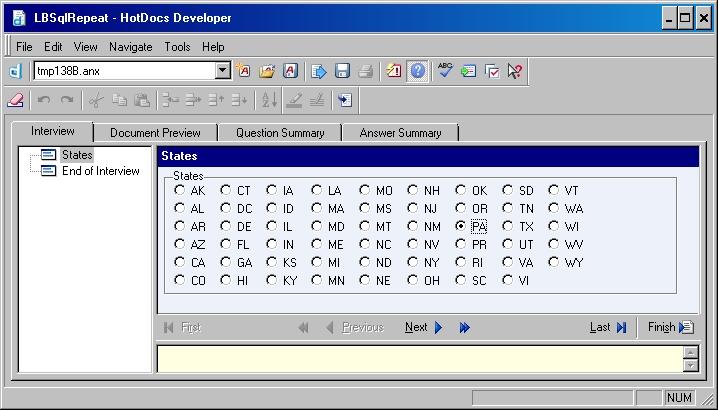Select End of Interview in the outline
The image size is (718, 410).
pyautogui.click(x=101, y=171)
